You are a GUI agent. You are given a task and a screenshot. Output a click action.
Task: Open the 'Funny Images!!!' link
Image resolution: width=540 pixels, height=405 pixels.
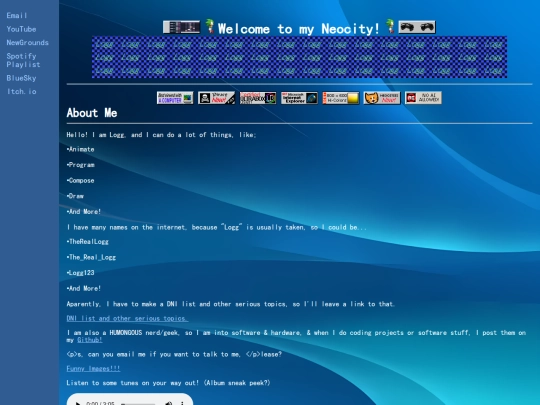[93, 368]
